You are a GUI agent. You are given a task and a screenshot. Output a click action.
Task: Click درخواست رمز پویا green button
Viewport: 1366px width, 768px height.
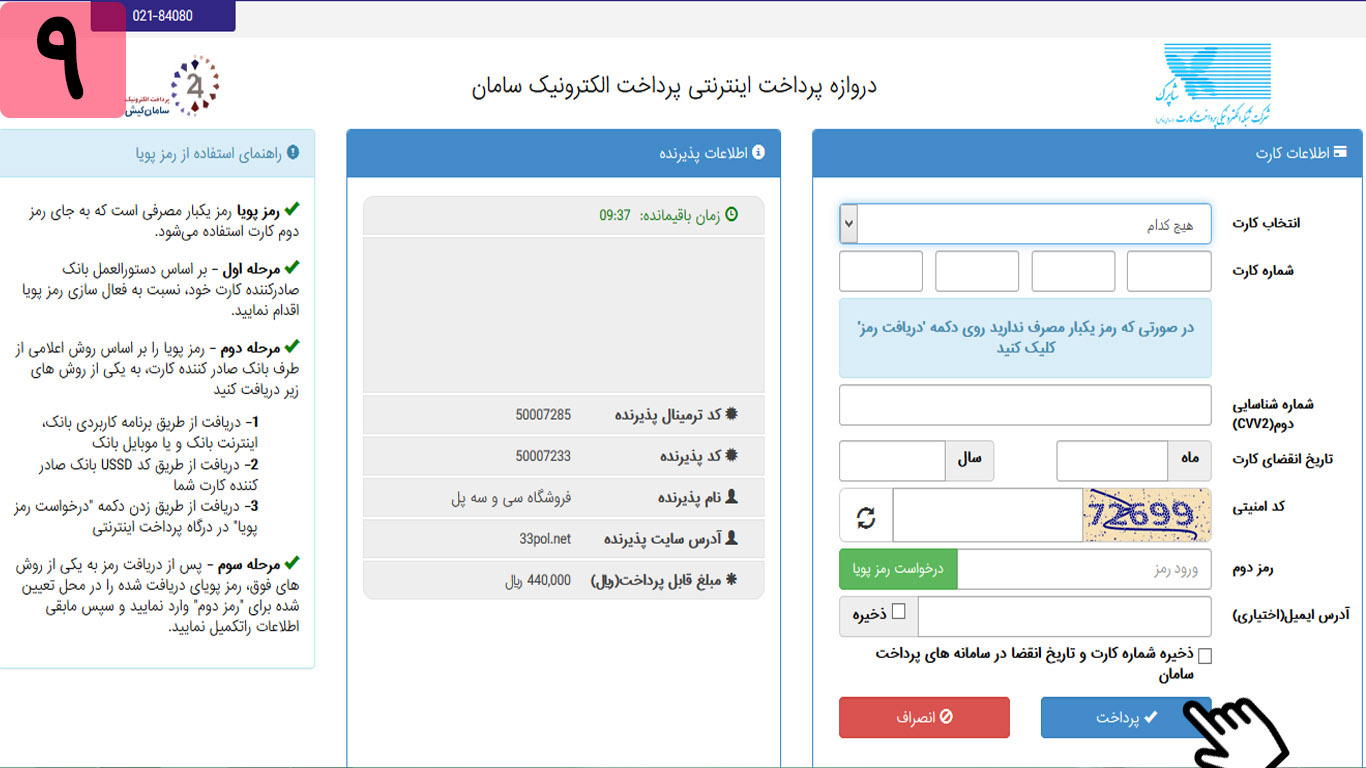pyautogui.click(x=898, y=569)
